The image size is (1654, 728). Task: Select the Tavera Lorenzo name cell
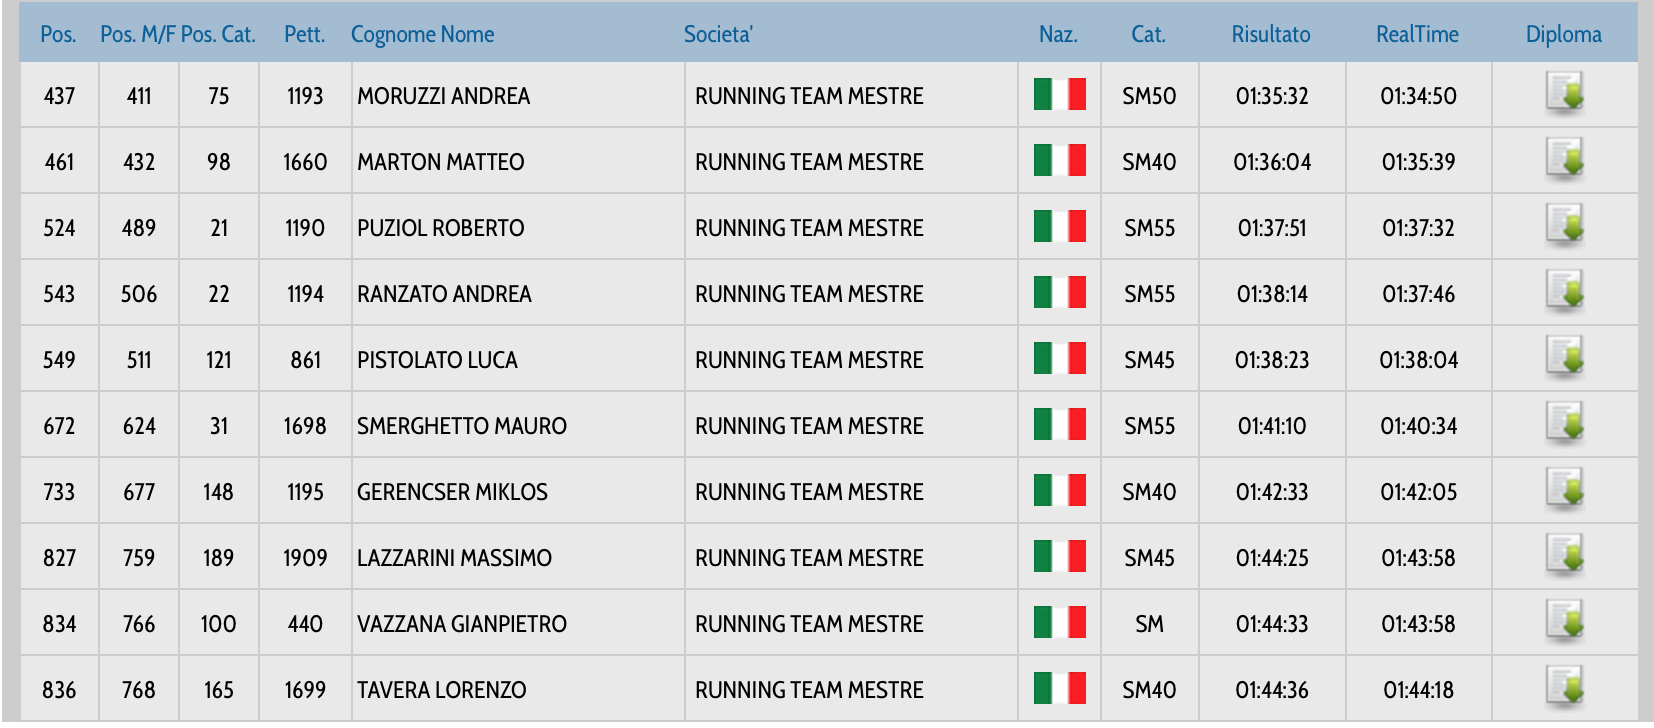coord(441,690)
